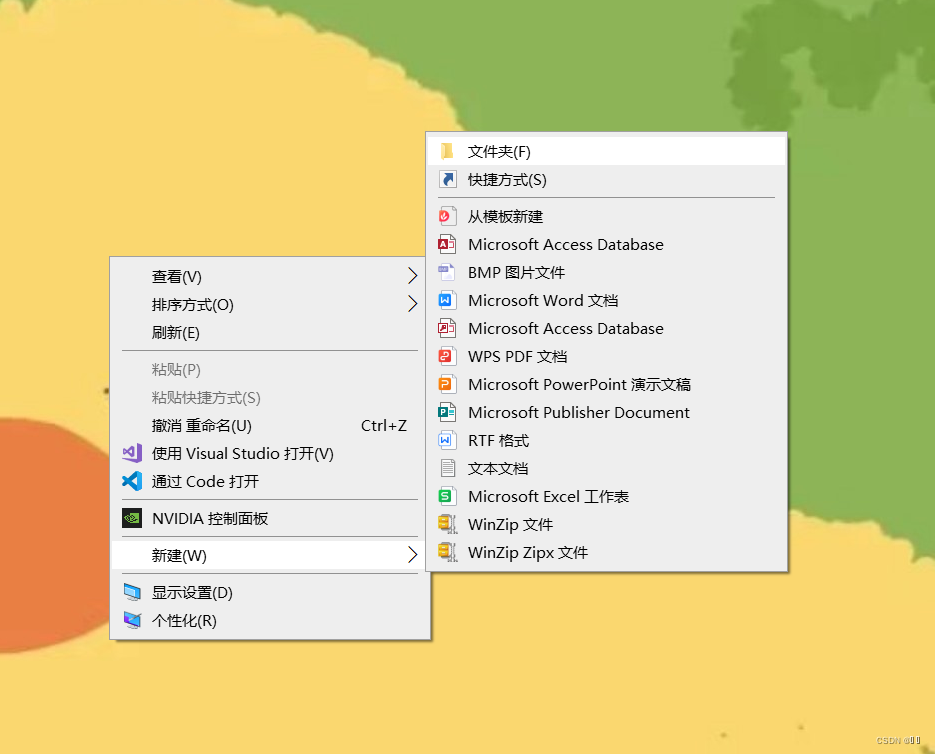Viewport: 935px width, 754px height.
Task: Choose Microsoft Access Database entry below Microsoft Word 文档
Action: [607, 328]
